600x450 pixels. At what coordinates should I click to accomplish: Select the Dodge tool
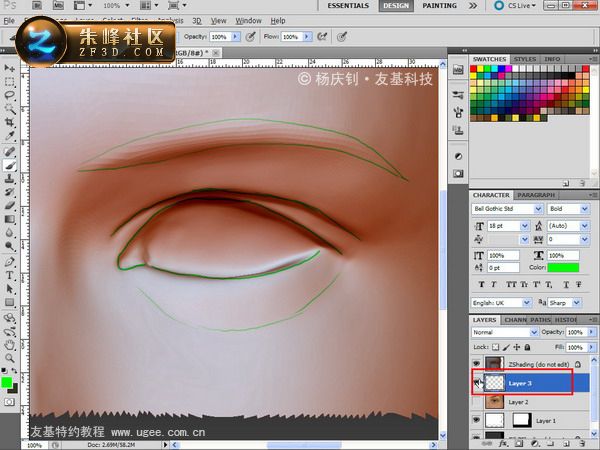click(9, 246)
